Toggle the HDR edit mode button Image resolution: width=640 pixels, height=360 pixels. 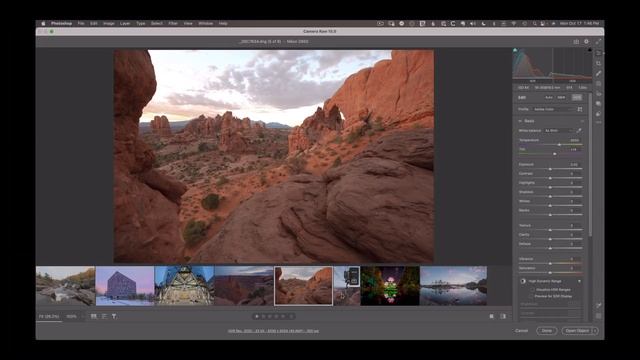coord(577,98)
